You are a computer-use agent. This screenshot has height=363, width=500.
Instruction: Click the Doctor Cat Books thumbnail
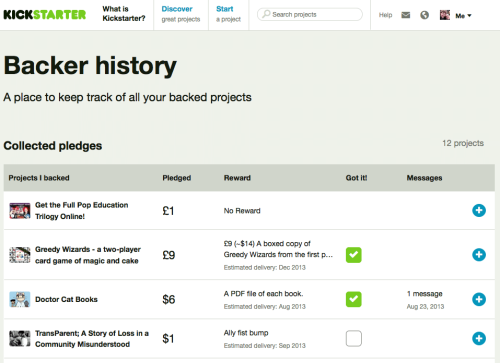coord(20,299)
